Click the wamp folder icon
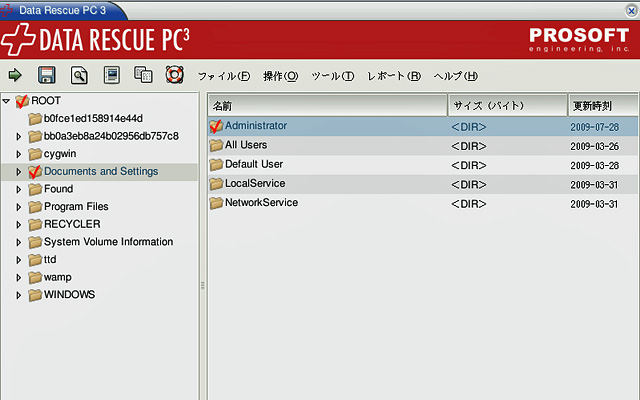Image resolution: width=640 pixels, height=400 pixels. (x=35, y=278)
